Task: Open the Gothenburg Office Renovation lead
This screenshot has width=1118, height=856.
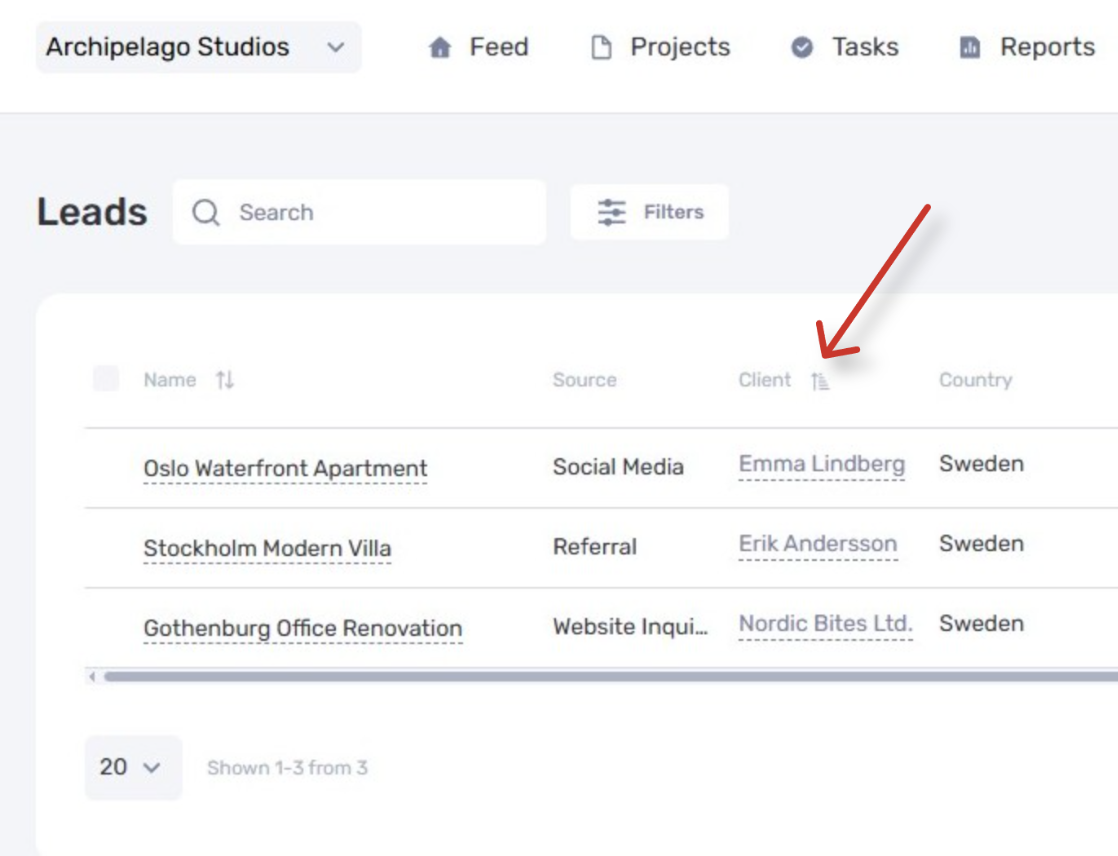Action: point(303,628)
